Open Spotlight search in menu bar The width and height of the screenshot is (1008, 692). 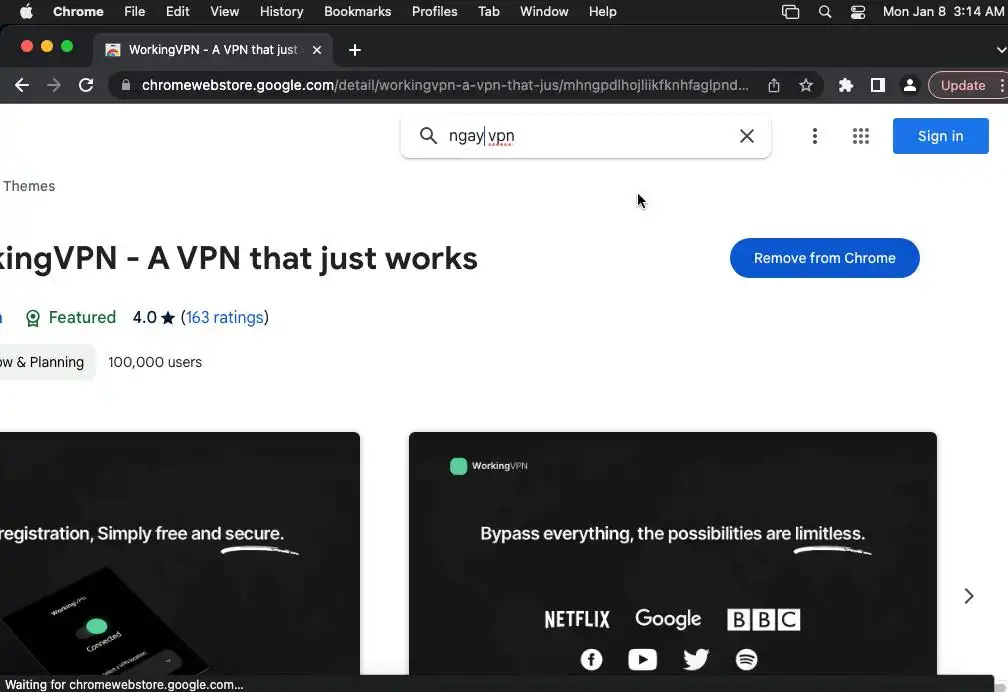click(x=825, y=12)
